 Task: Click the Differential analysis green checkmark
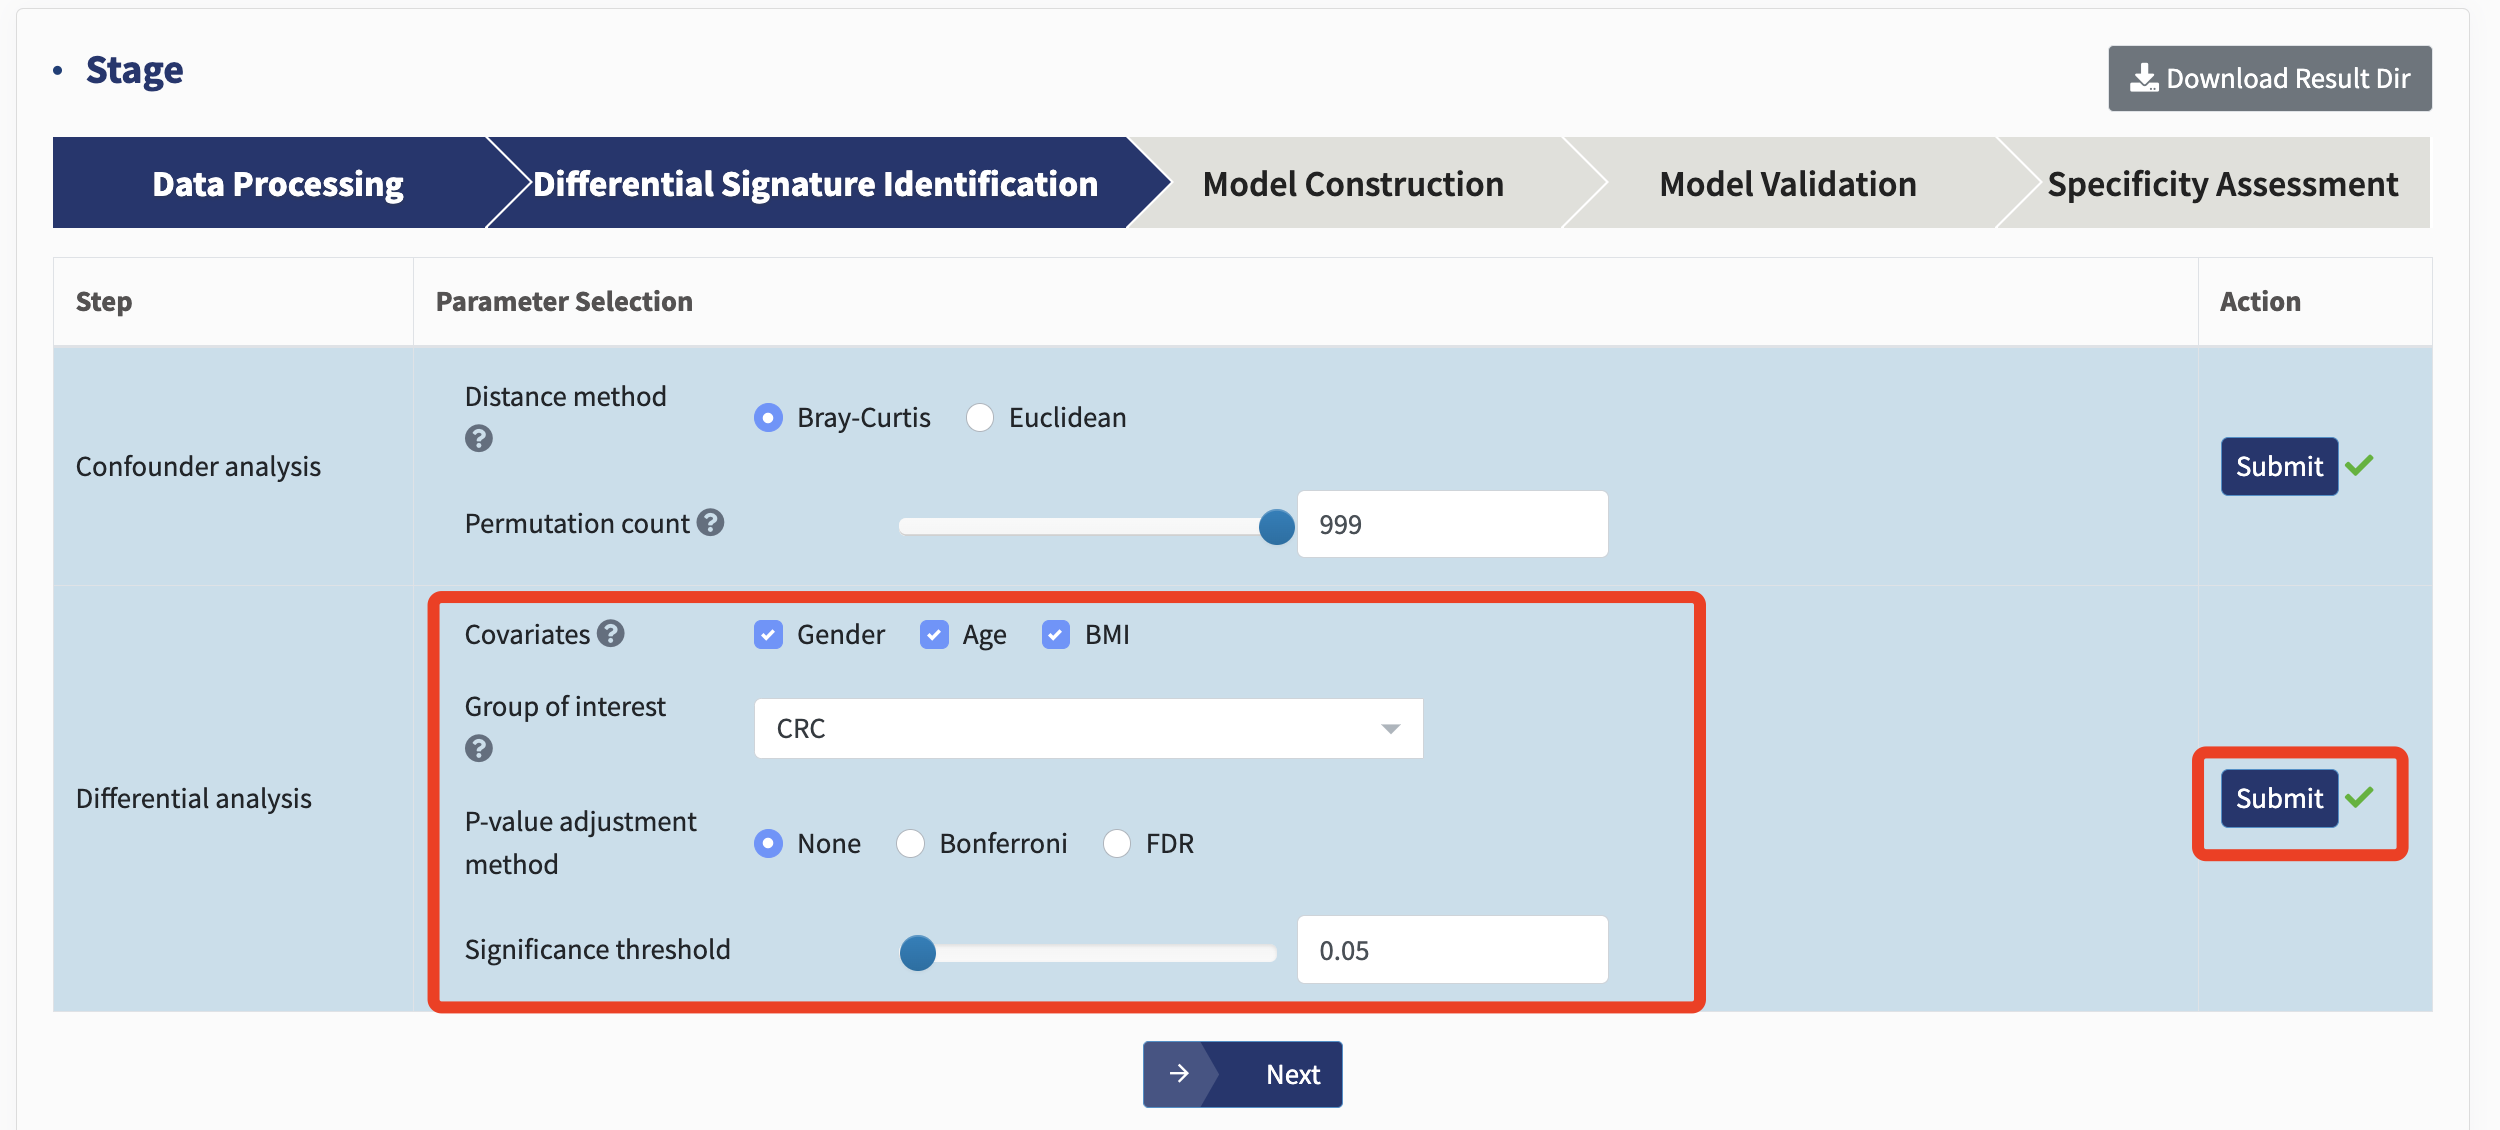click(2360, 797)
